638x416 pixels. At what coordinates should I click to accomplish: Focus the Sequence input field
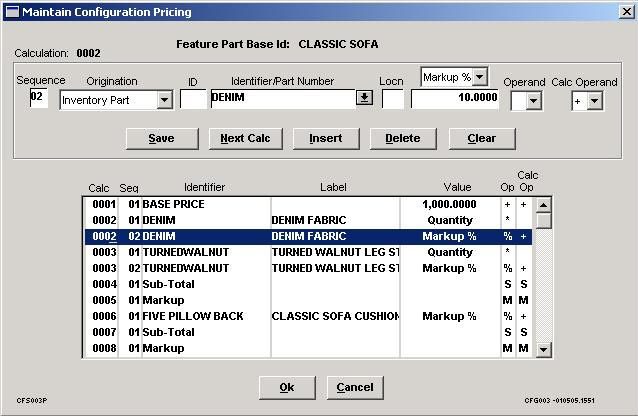click(39, 98)
